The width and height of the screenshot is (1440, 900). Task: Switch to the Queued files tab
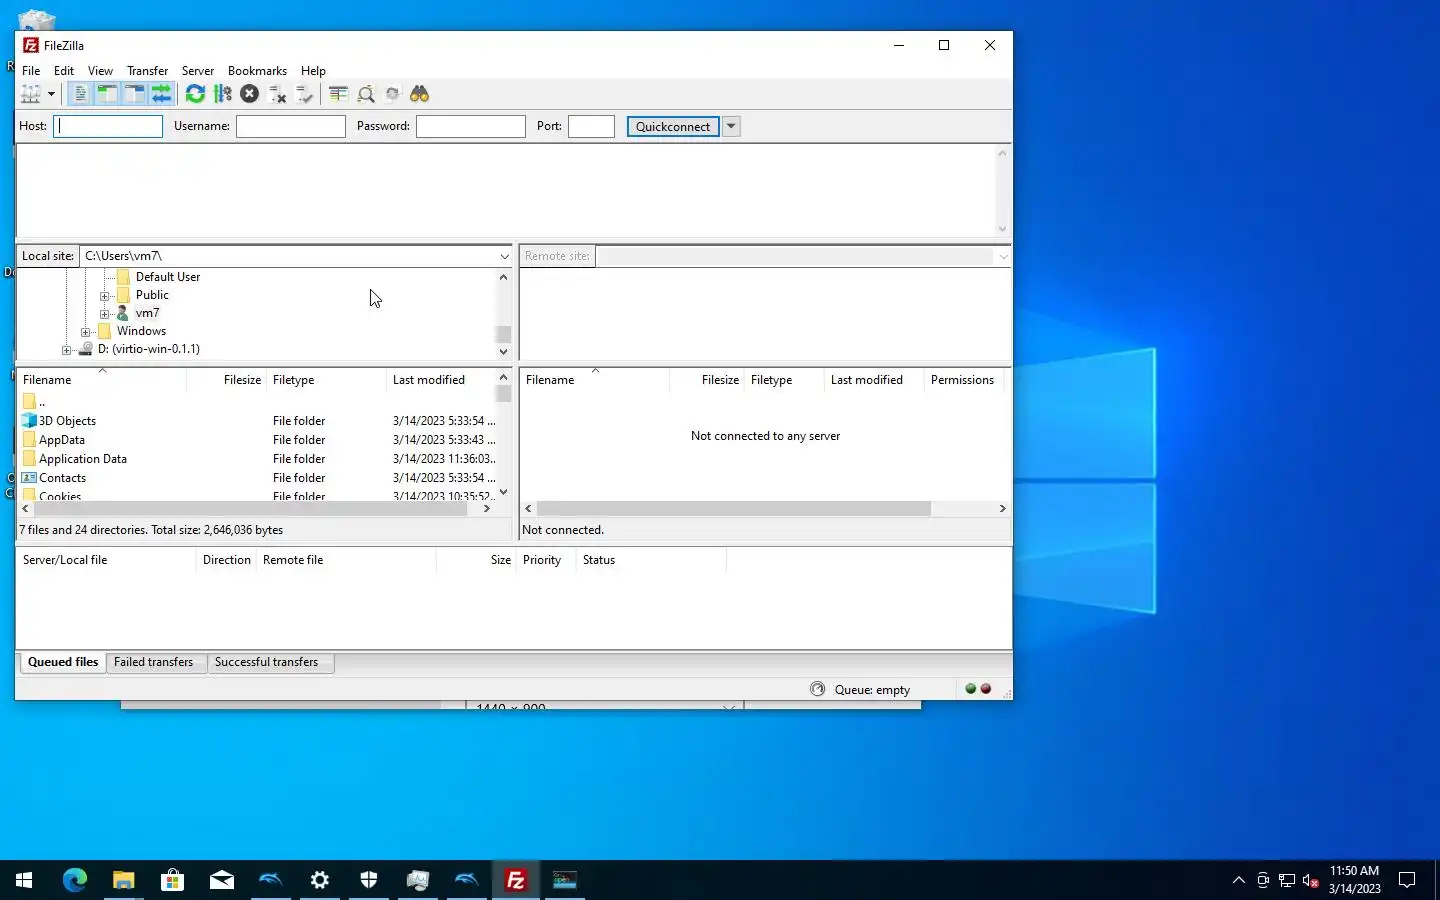(63, 662)
